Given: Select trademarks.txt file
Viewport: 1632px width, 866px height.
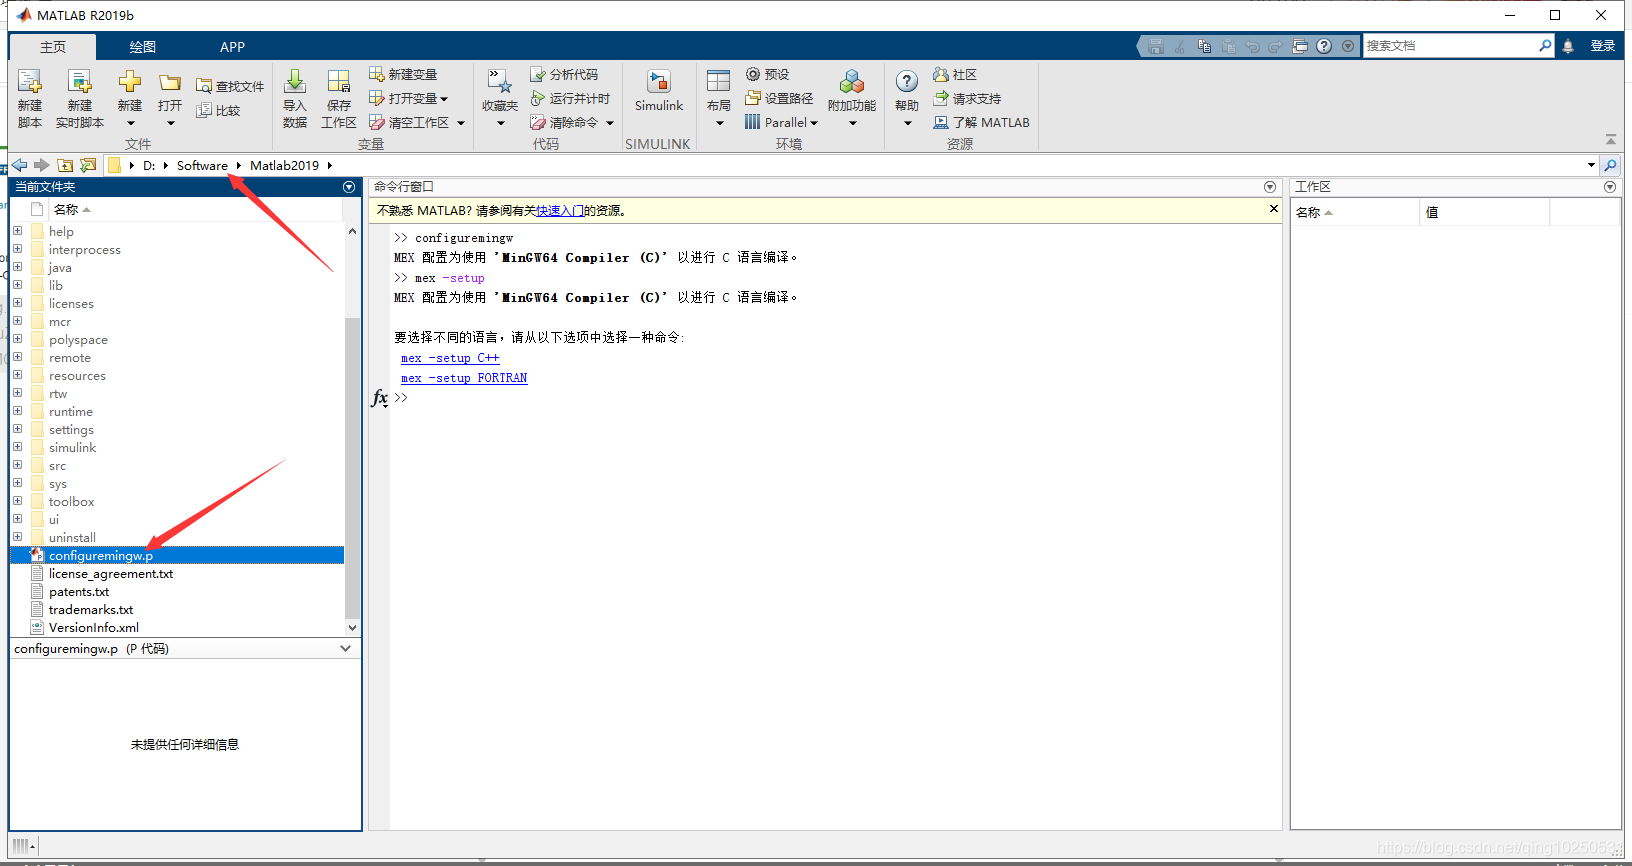Looking at the screenshot, I should click(90, 609).
